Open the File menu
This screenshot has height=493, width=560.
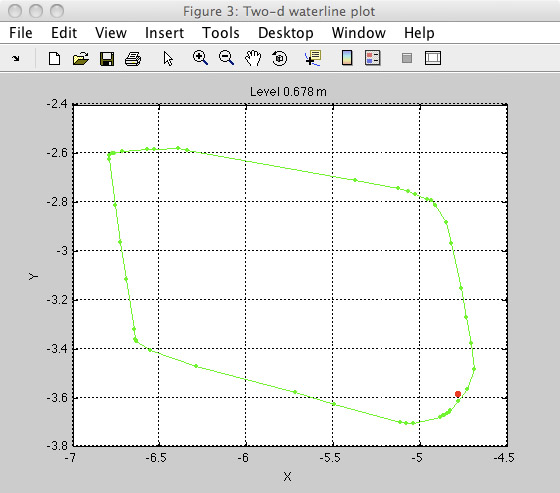(x=21, y=33)
